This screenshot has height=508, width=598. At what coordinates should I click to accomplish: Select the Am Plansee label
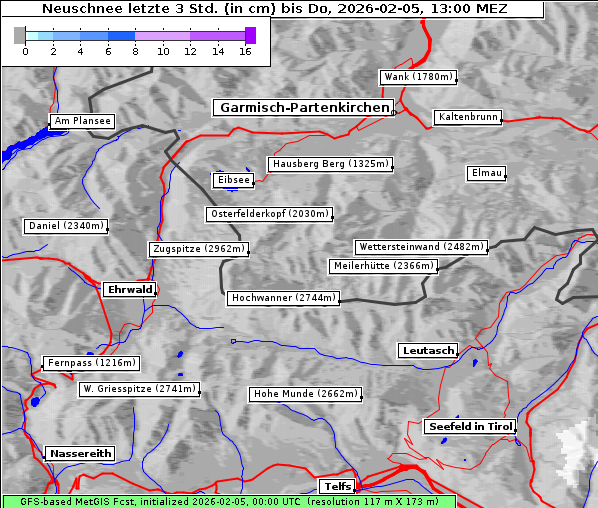pos(82,121)
